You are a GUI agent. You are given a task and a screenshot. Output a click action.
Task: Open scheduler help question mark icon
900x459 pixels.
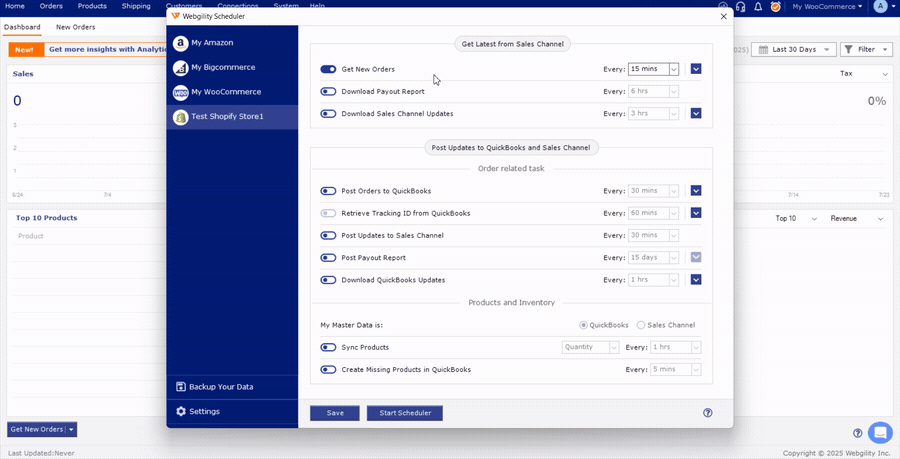pyautogui.click(x=708, y=413)
